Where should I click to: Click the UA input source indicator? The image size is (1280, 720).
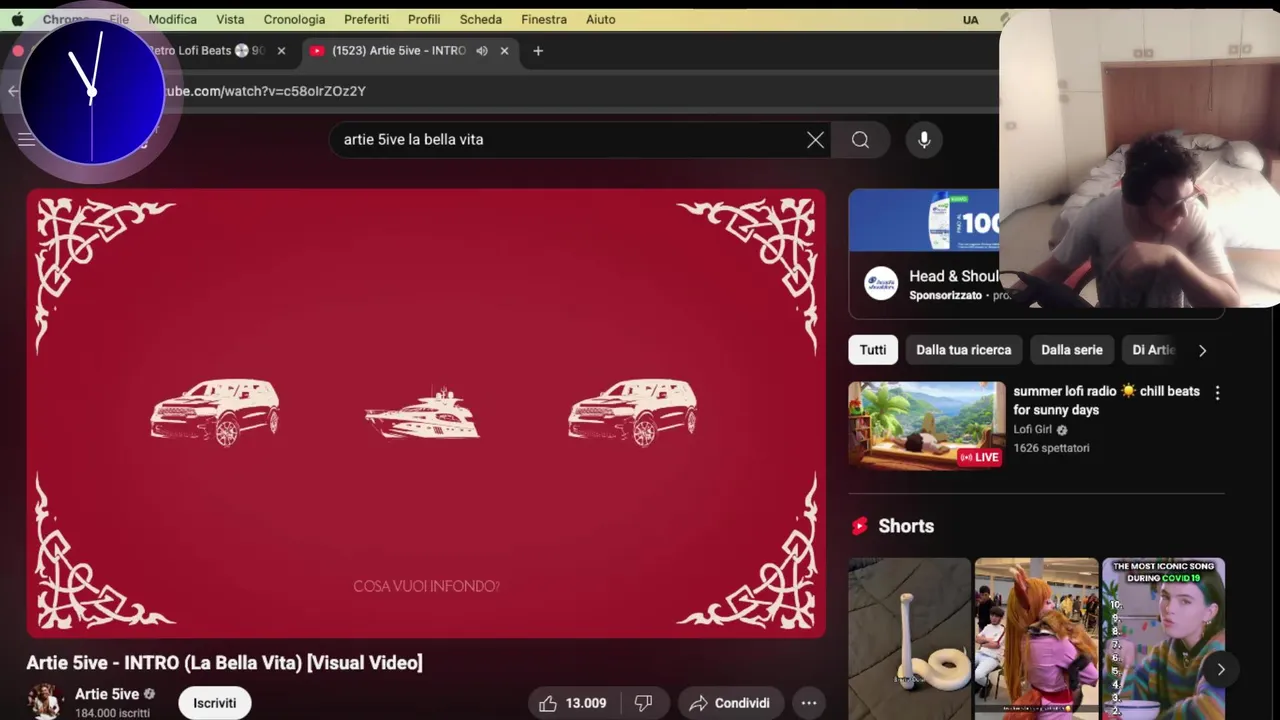970,19
